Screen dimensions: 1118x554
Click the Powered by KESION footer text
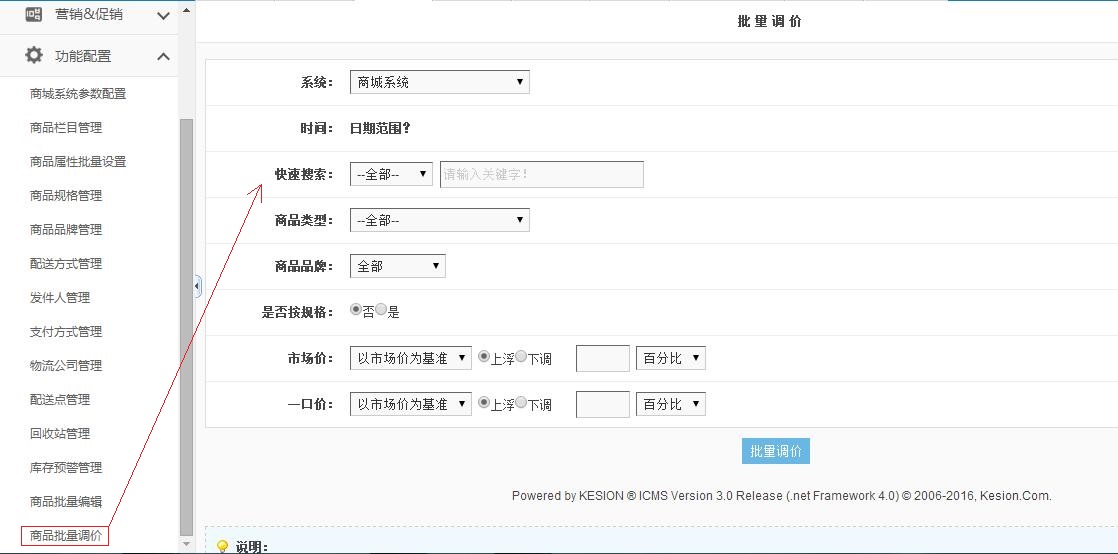tap(781, 496)
